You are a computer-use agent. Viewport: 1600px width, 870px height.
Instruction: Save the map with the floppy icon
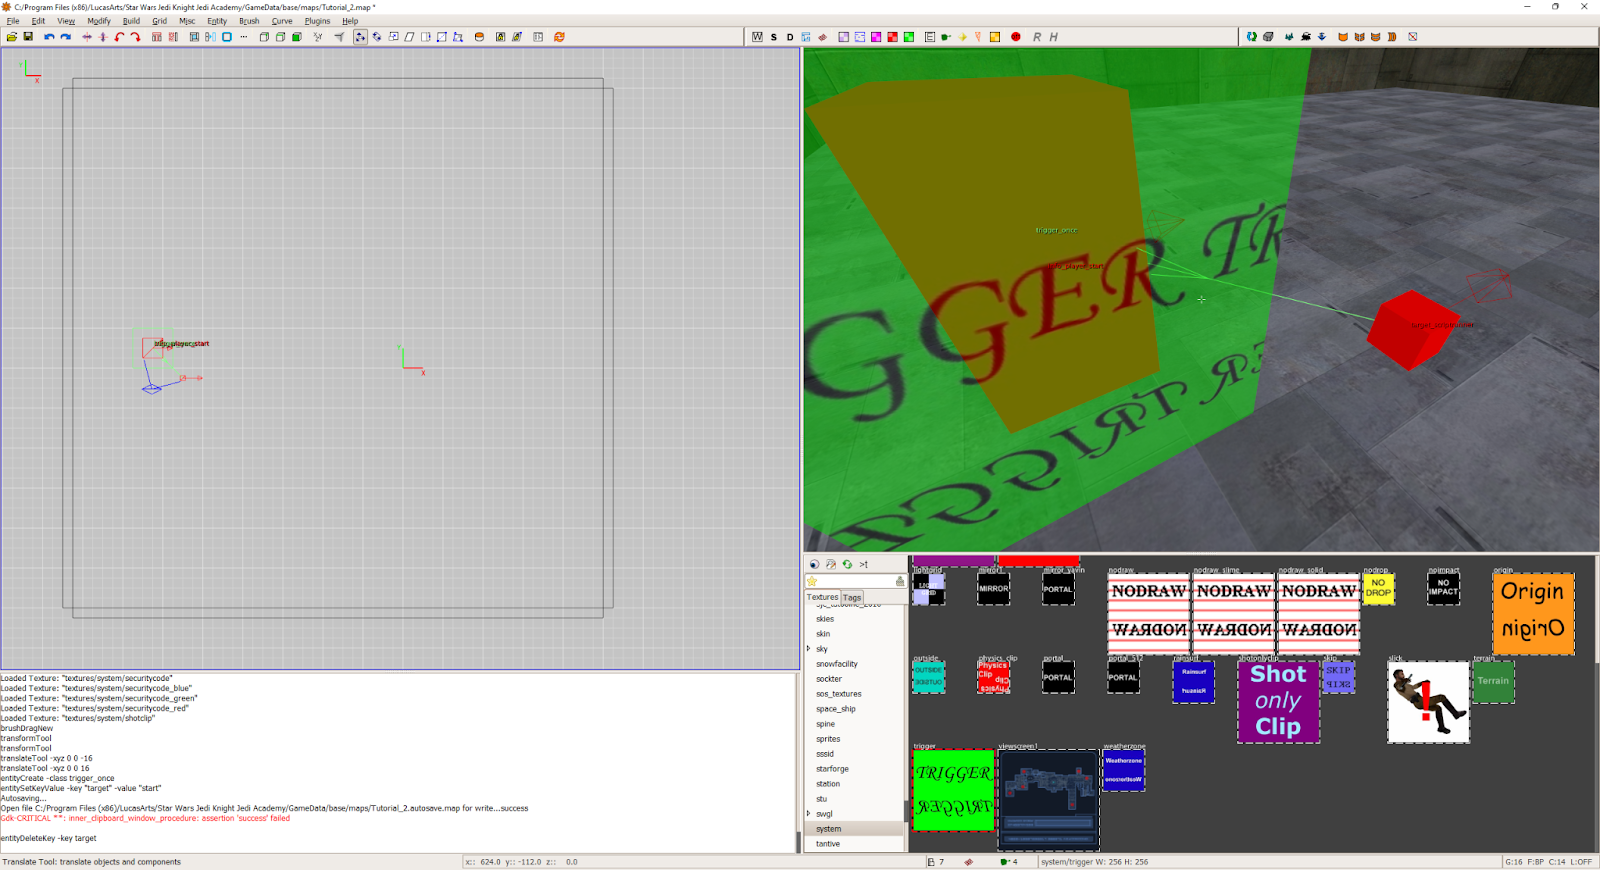point(28,37)
